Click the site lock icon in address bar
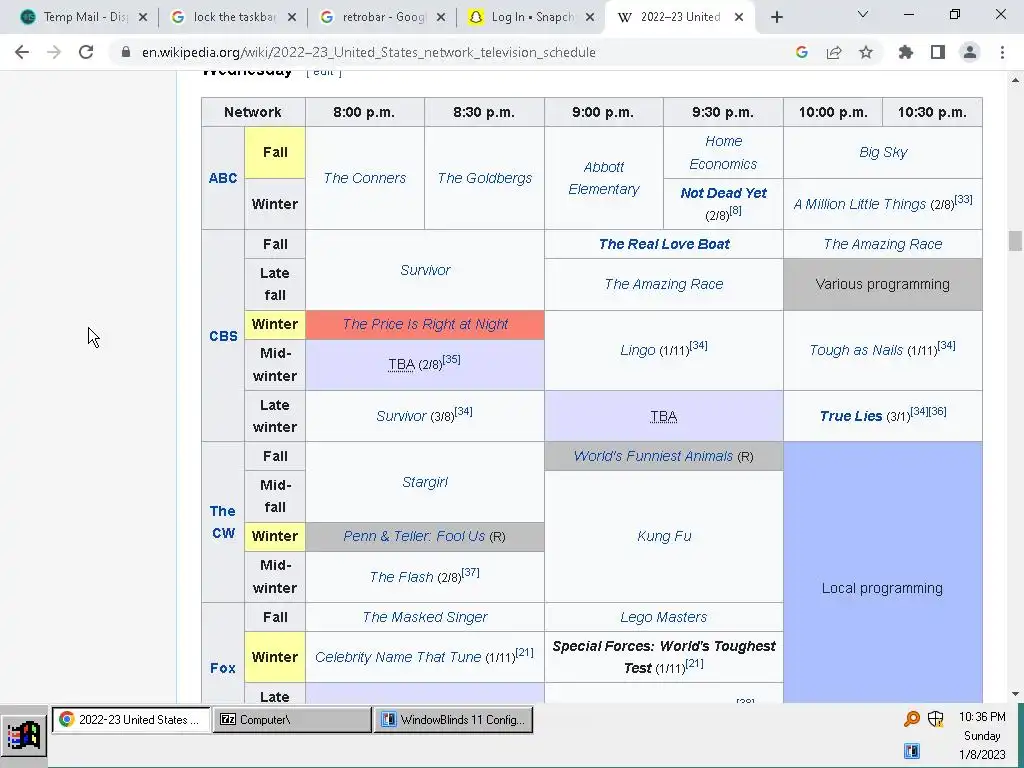 click(x=126, y=52)
